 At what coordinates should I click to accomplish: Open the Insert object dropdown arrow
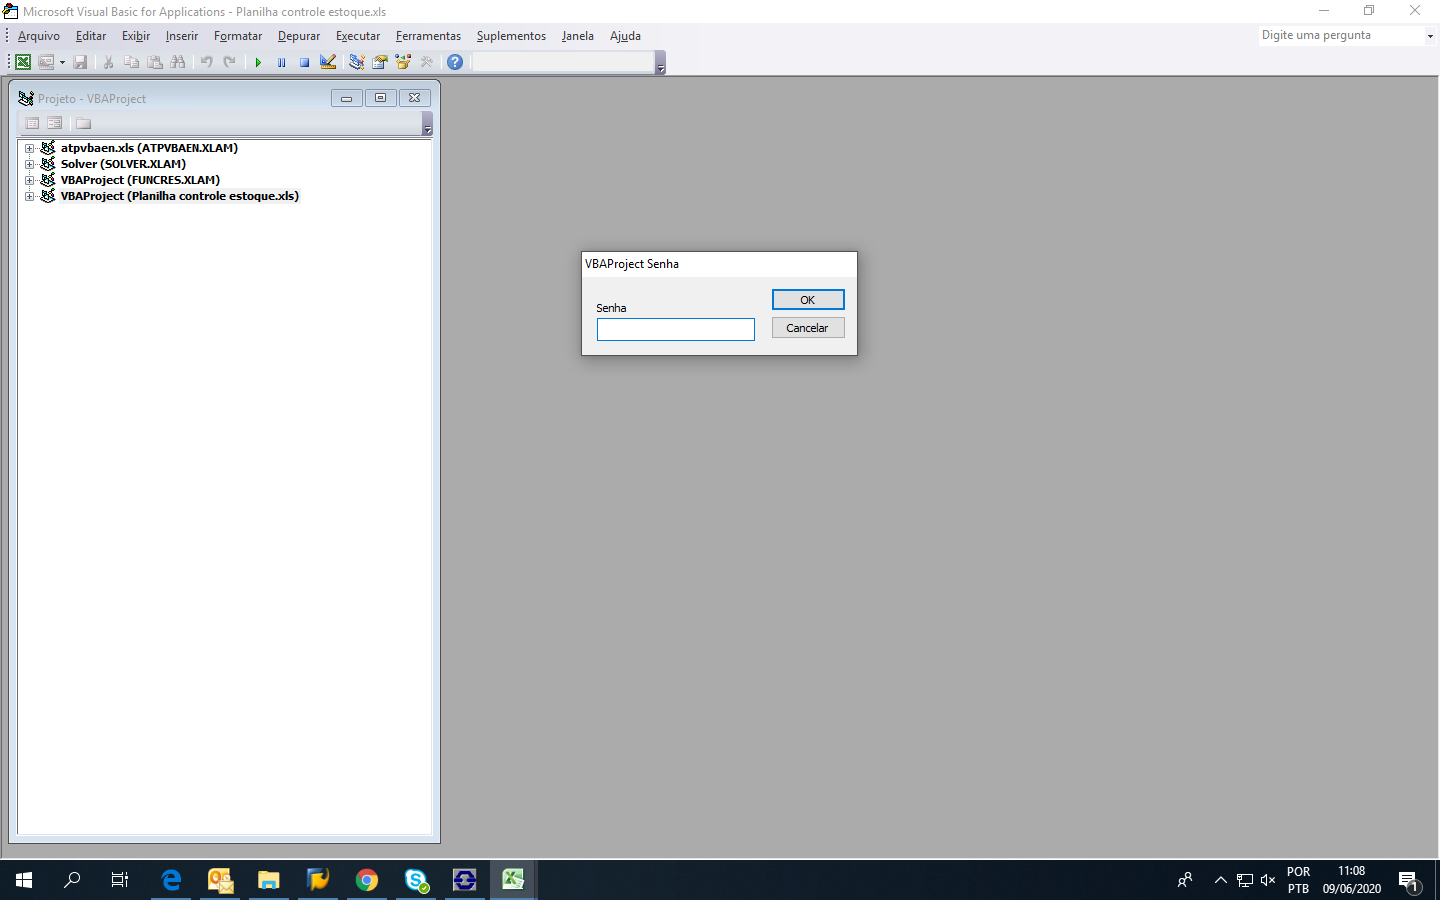pos(62,62)
